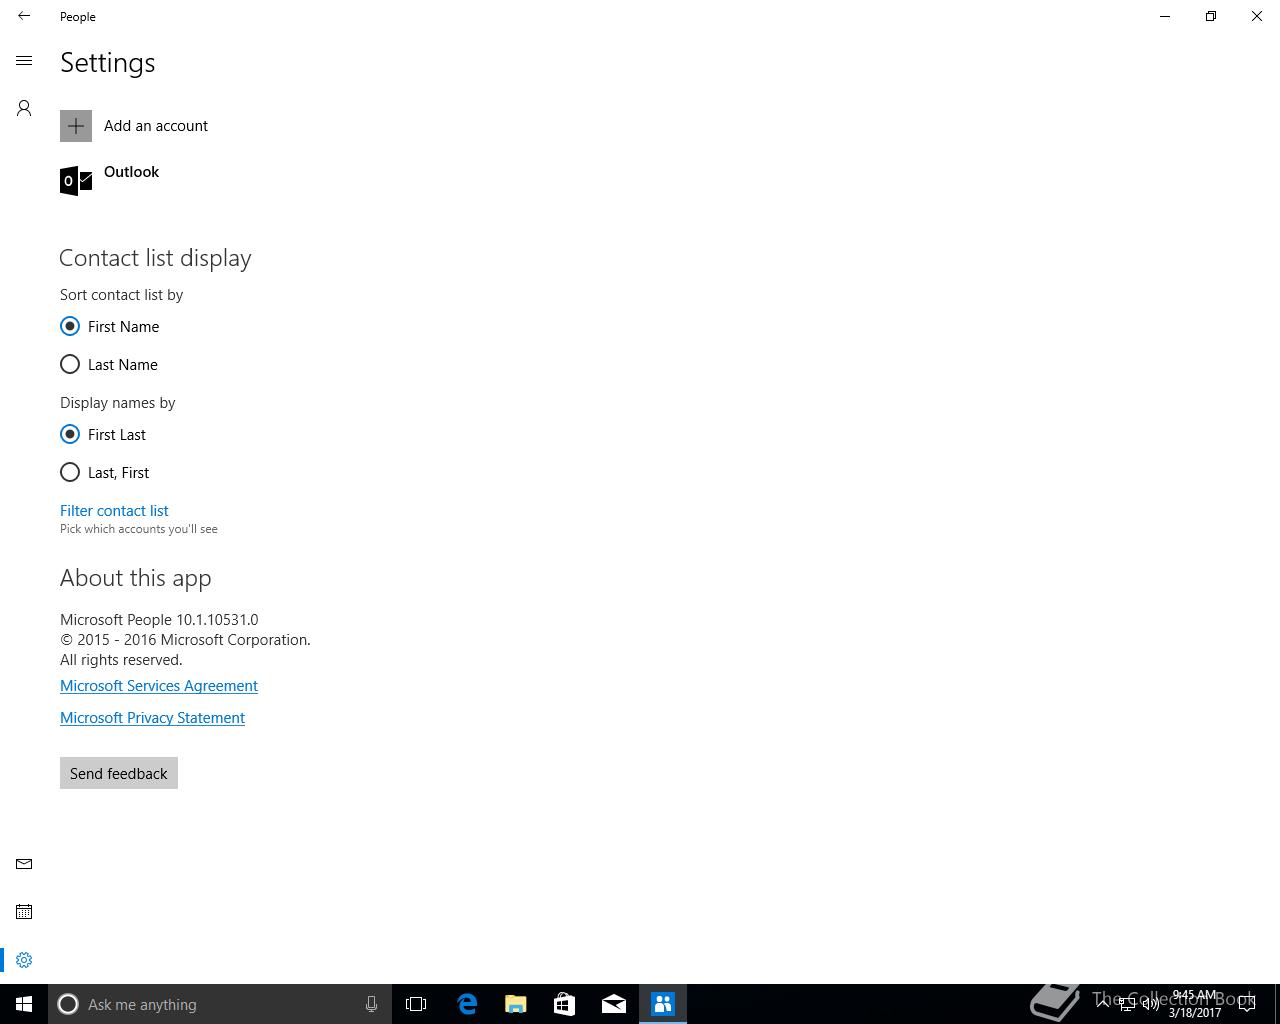This screenshot has height=1024, width=1280.
Task: Select Last Name sort option
Action: (x=109, y=364)
